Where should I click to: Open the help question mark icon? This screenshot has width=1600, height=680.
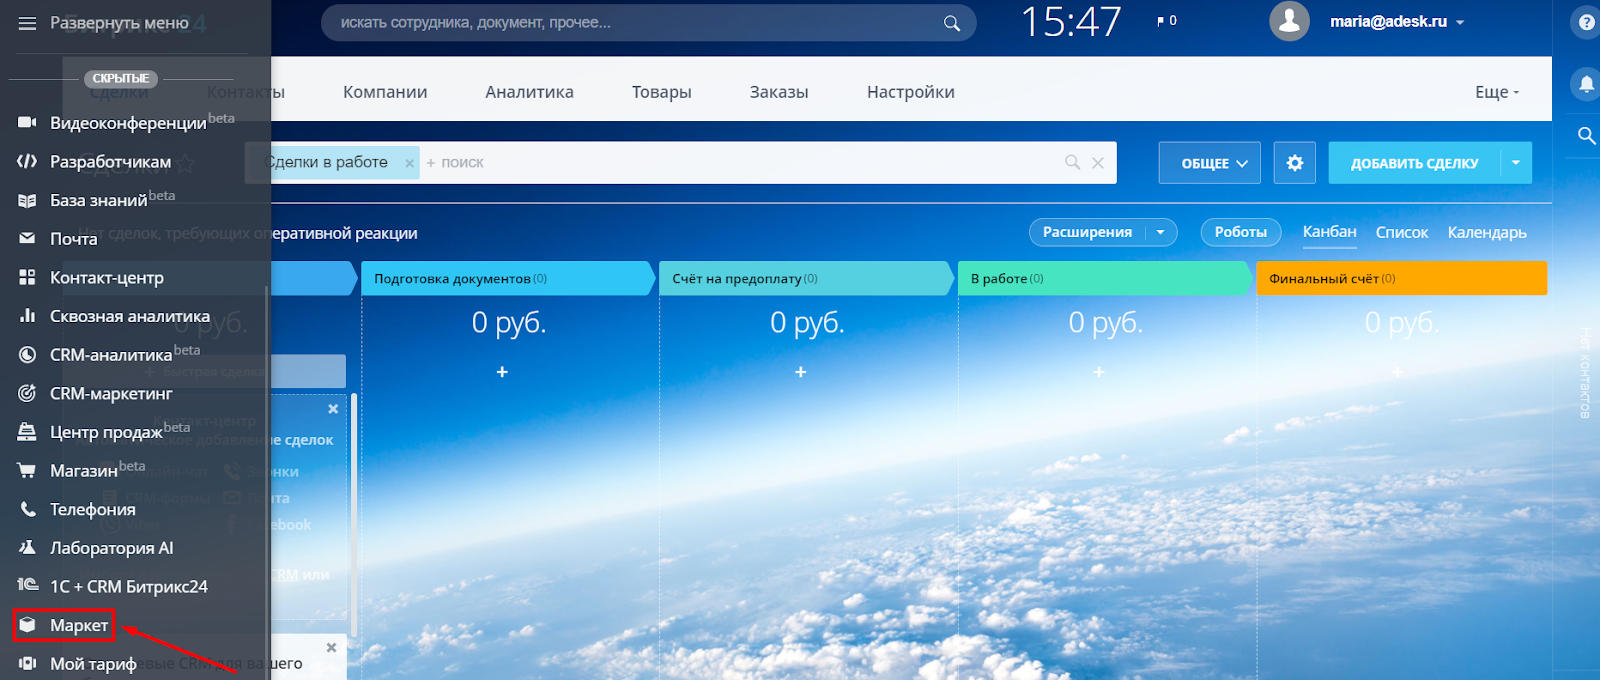[x=1587, y=22]
